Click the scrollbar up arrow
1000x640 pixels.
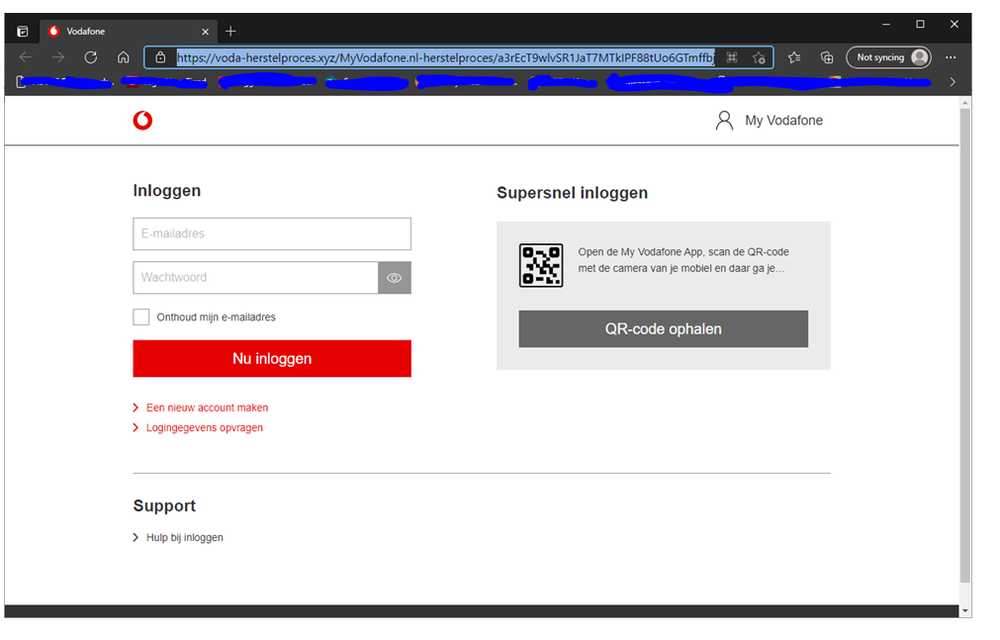(966, 103)
